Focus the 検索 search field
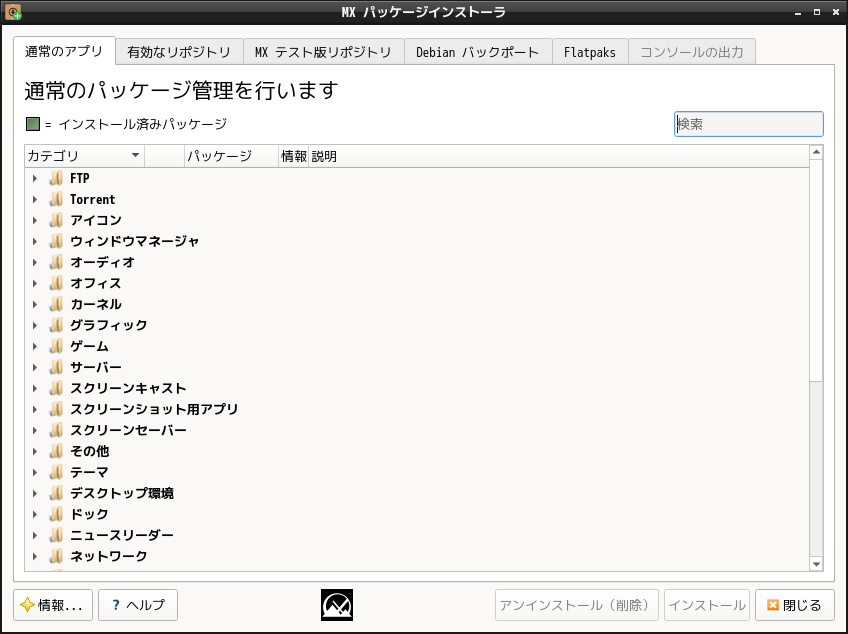Screen dimensions: 848x634 [x=748, y=124]
